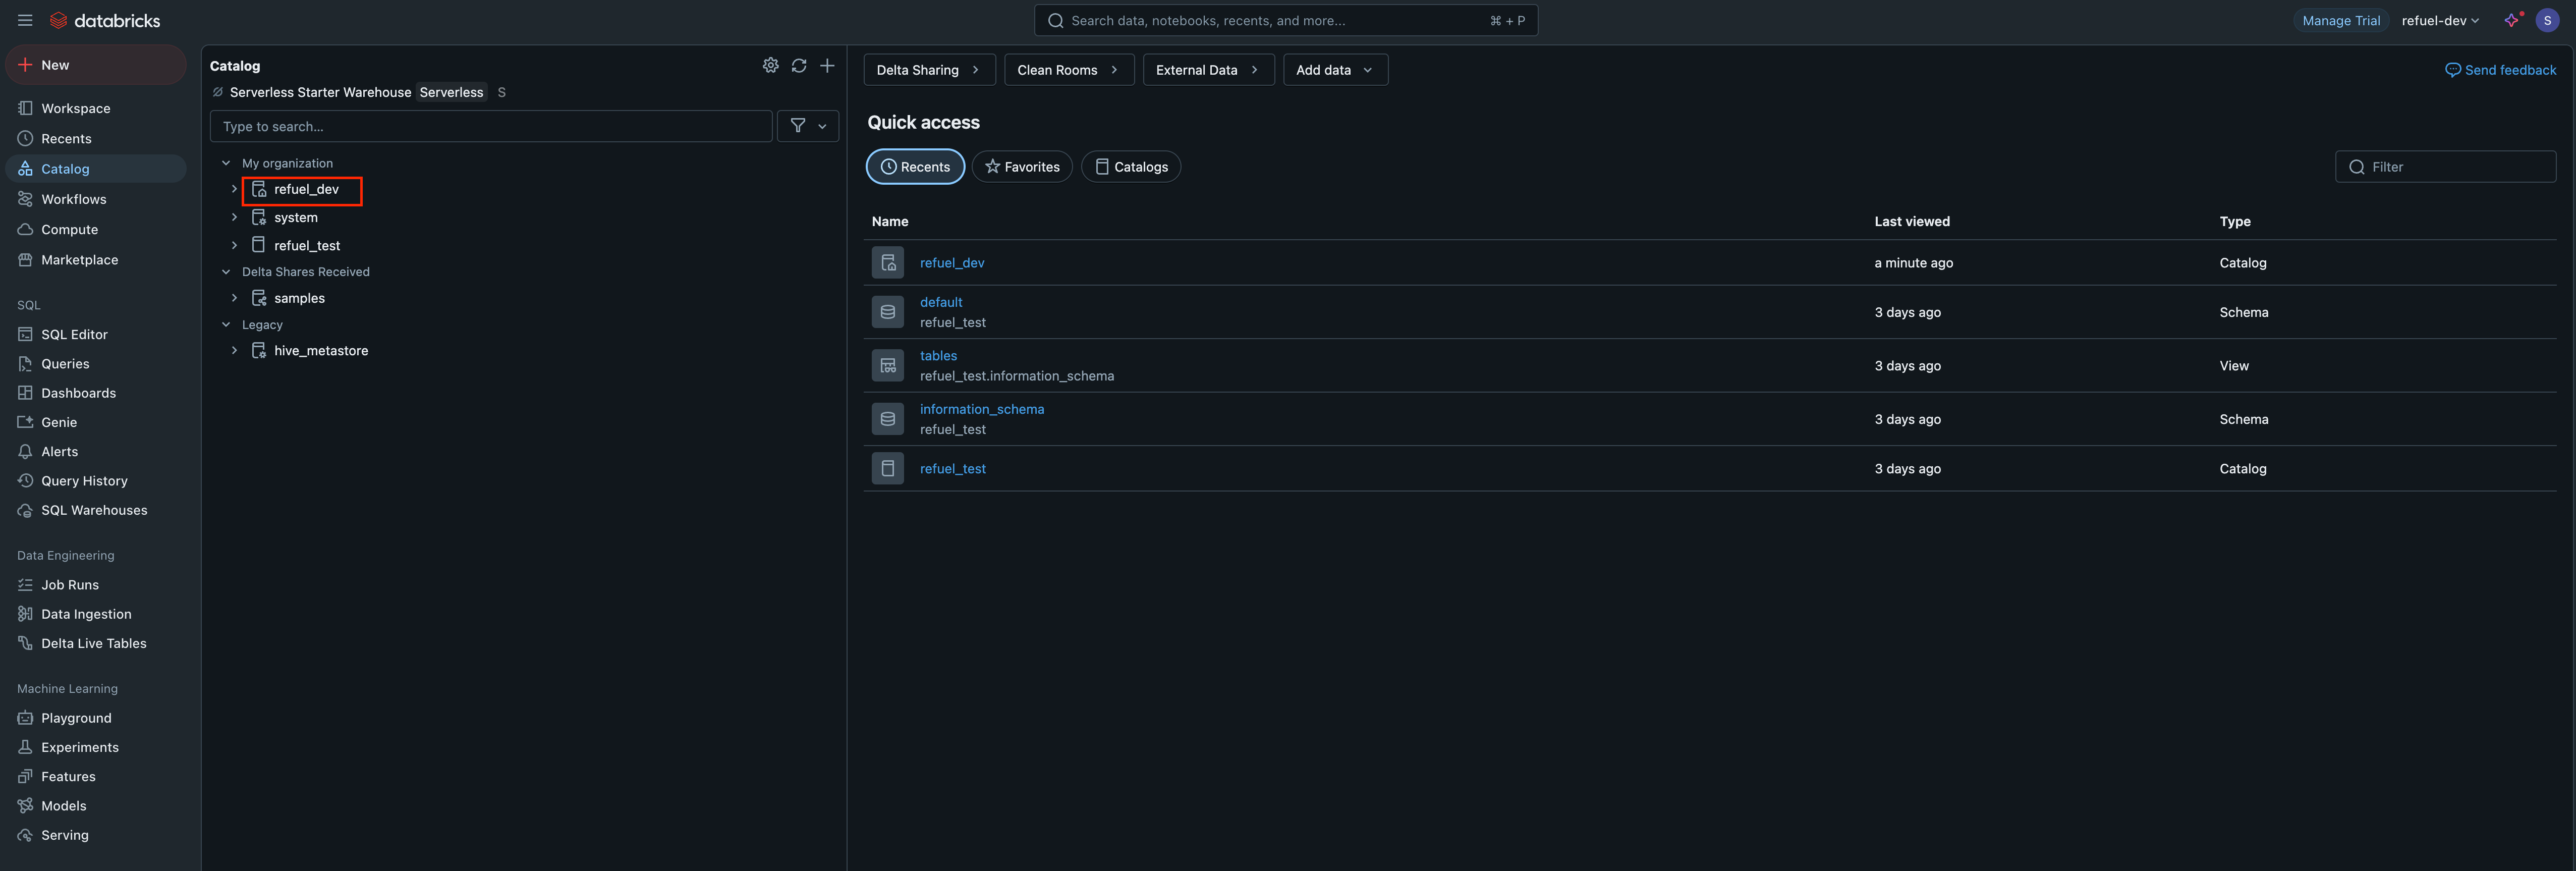
Task: Open the Databricks Assistant sparkle icon
Action: 2511,20
